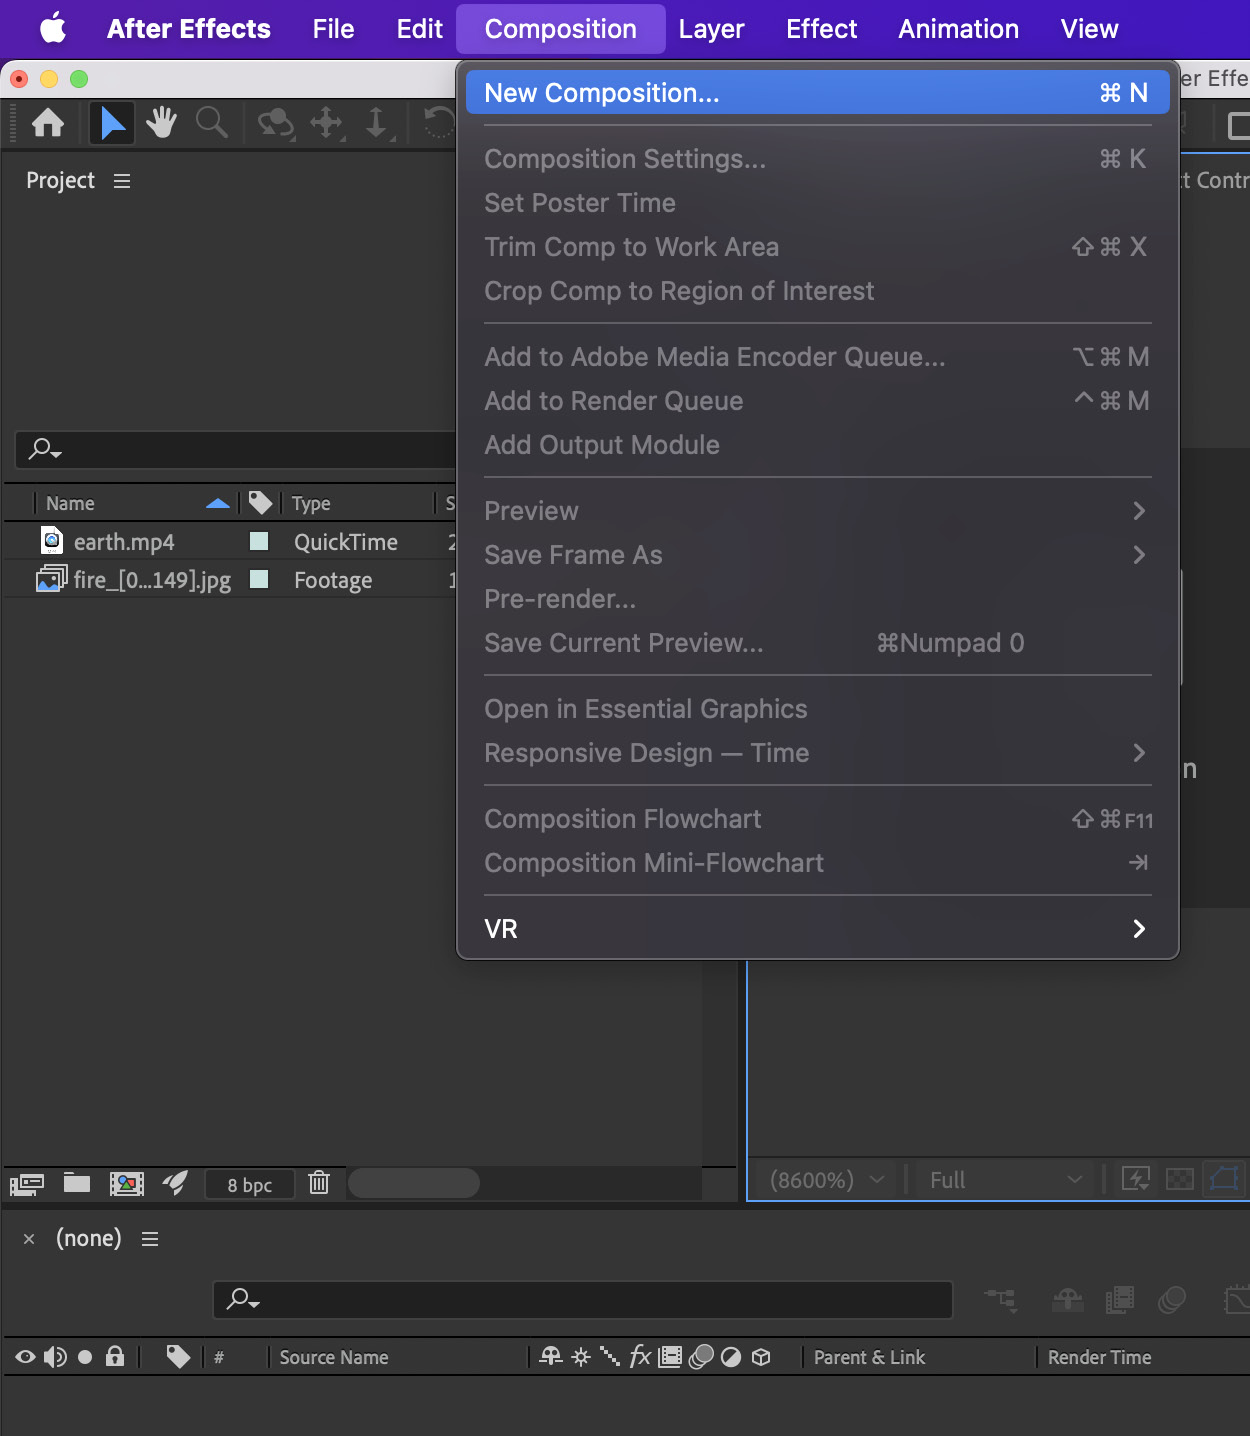Toggle the transparency grid in the viewer

[x=1180, y=1179]
